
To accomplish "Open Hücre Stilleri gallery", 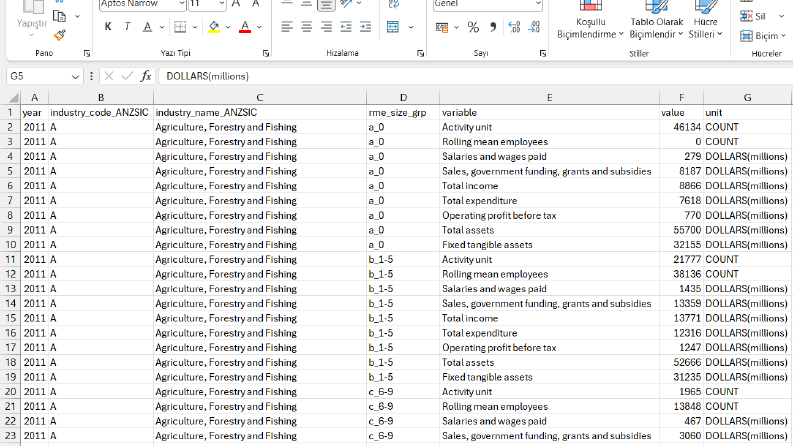I will coord(706,20).
